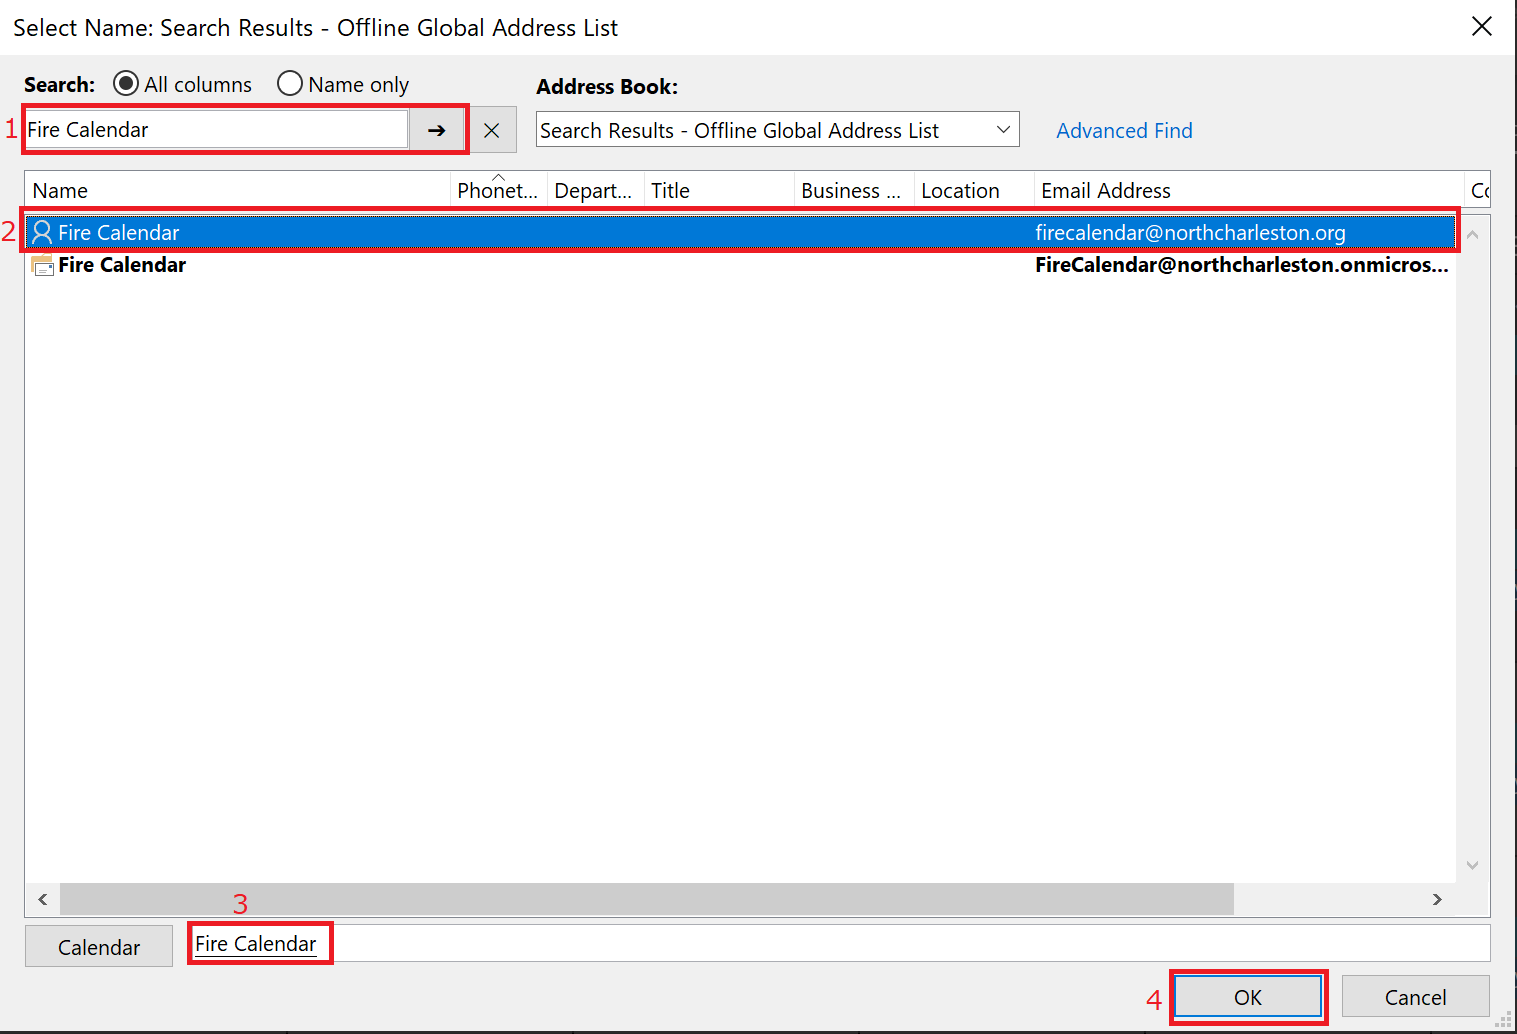Sort by the Location column header
Viewport: 1517px width, 1034px height.
[x=974, y=191]
